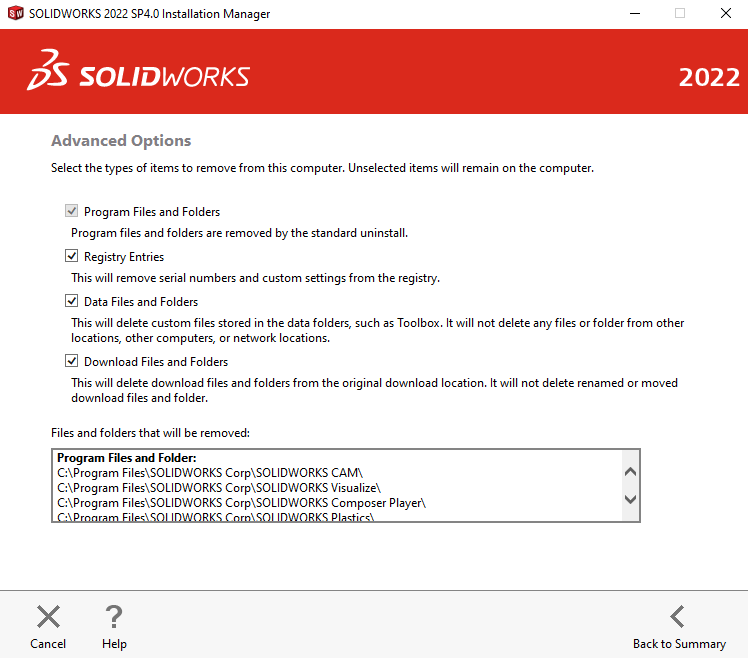Select the SOLIDWORKS Visualize folder path
Screen dimensions: 748x658
point(218,488)
